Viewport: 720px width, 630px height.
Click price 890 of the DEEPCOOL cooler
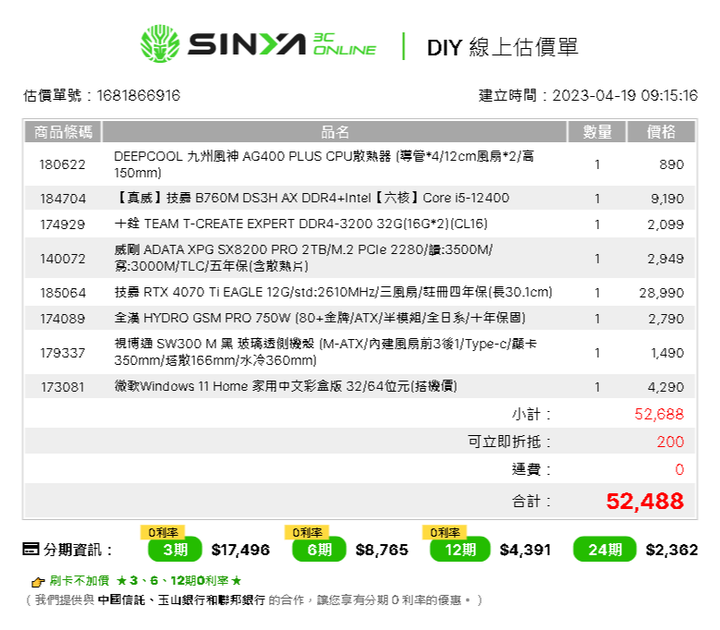tap(672, 164)
